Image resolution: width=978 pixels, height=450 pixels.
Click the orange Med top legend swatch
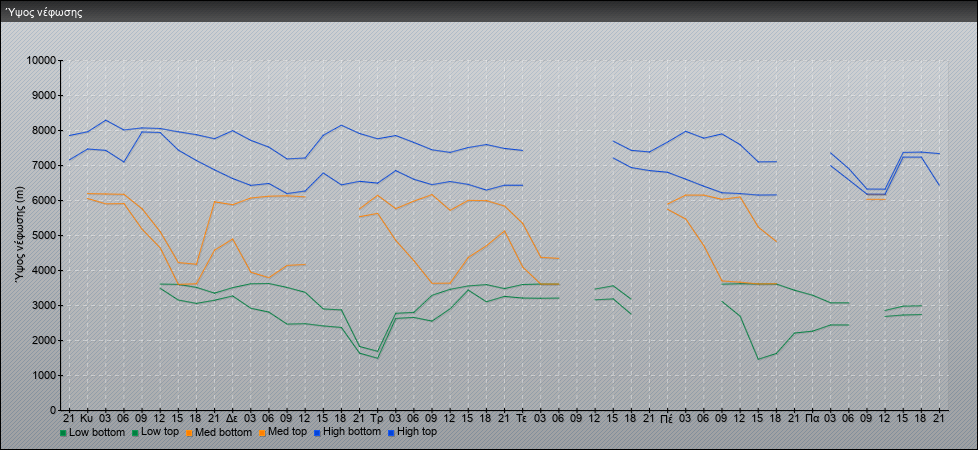[263, 432]
